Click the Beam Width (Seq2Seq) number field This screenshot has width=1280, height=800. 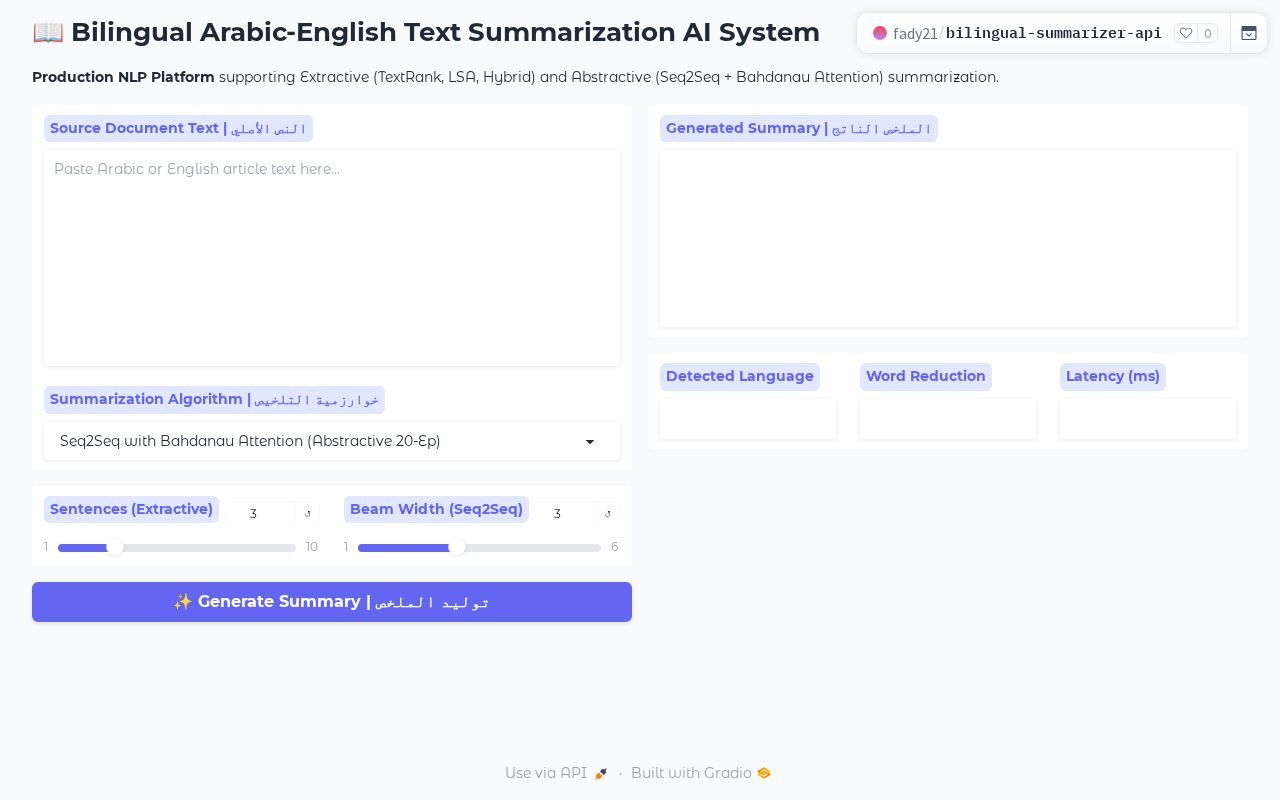(564, 513)
